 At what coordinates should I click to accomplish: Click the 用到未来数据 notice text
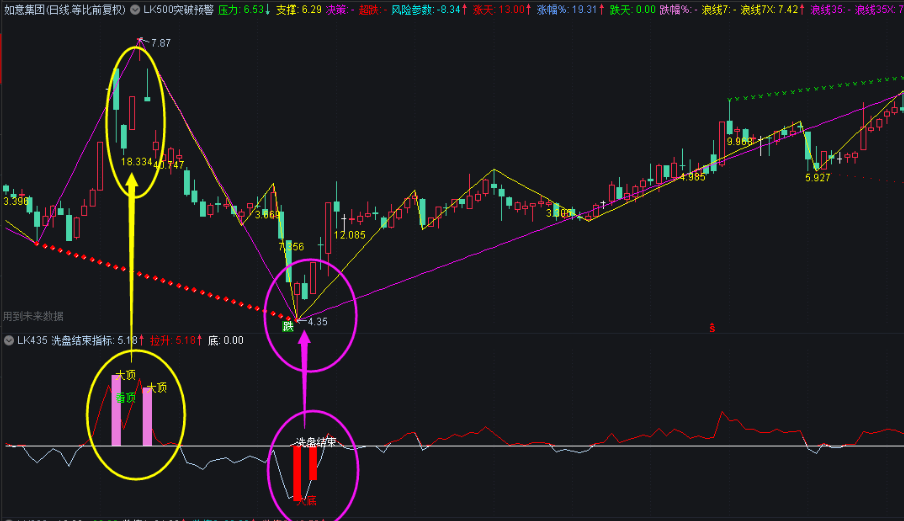33,316
